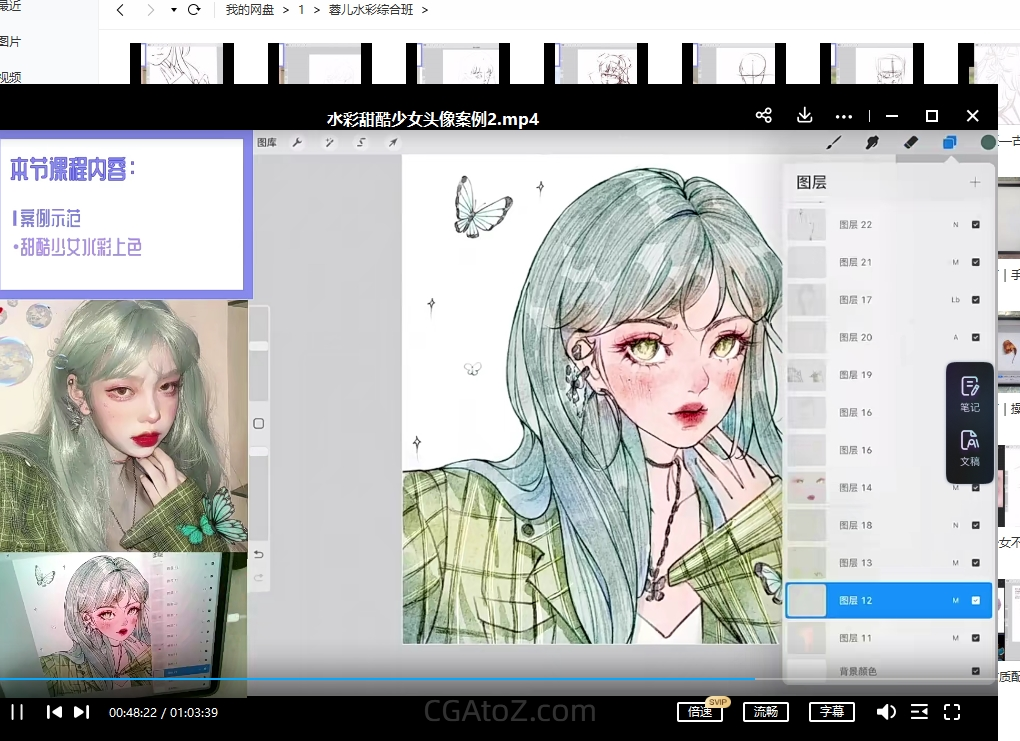Skip to the next video
Image resolution: width=1020 pixels, height=741 pixels.
coord(82,712)
